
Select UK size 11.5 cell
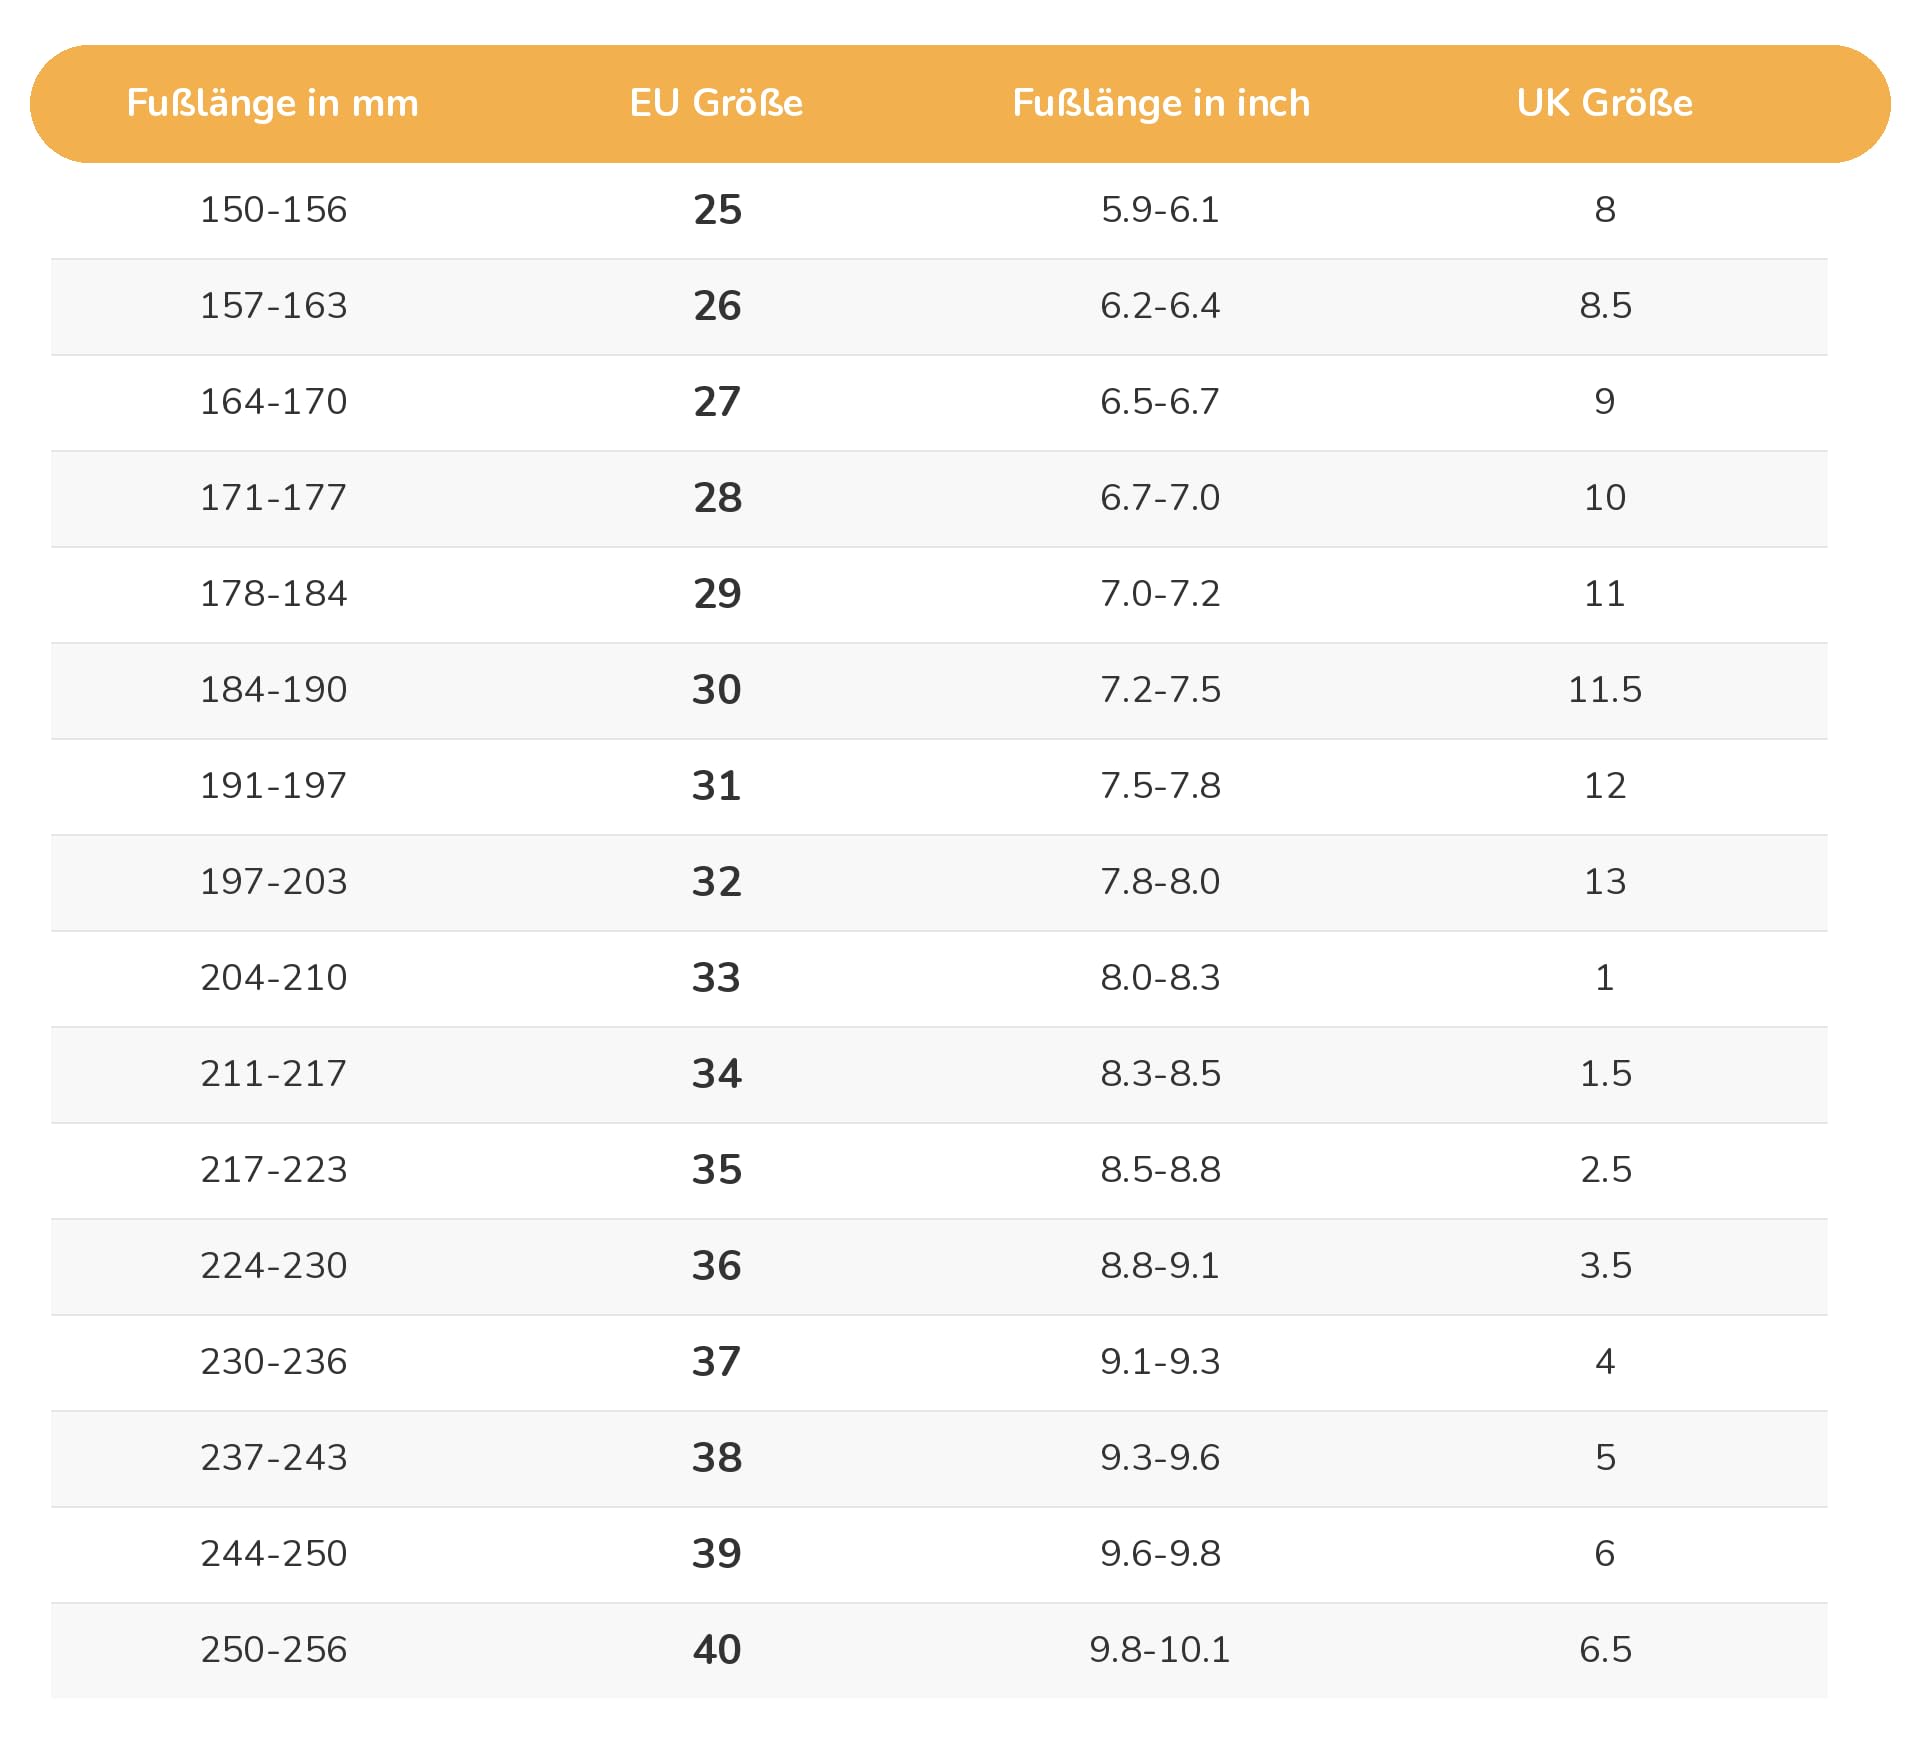pos(1605,690)
